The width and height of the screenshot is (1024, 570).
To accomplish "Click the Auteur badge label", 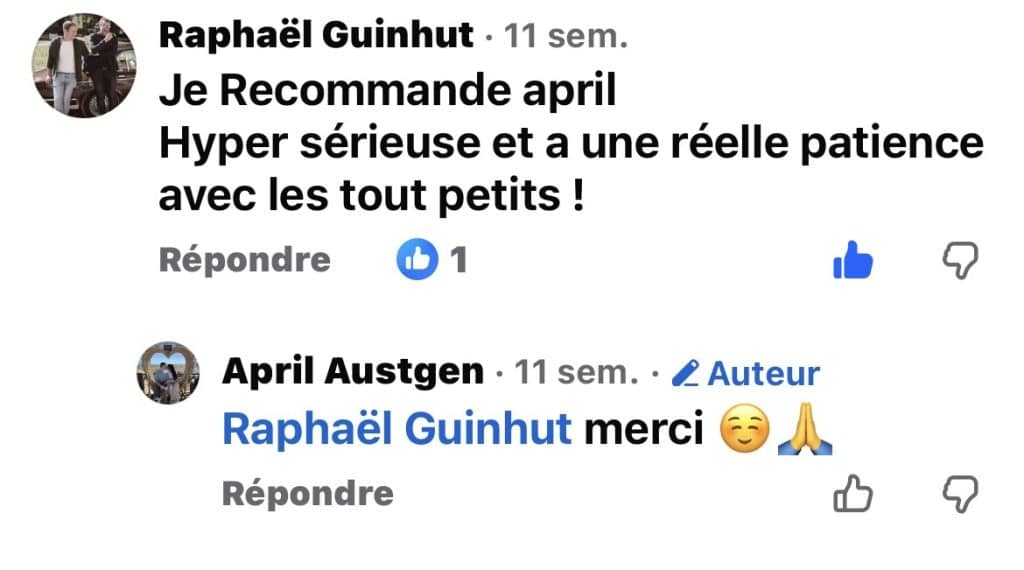I will click(763, 374).
